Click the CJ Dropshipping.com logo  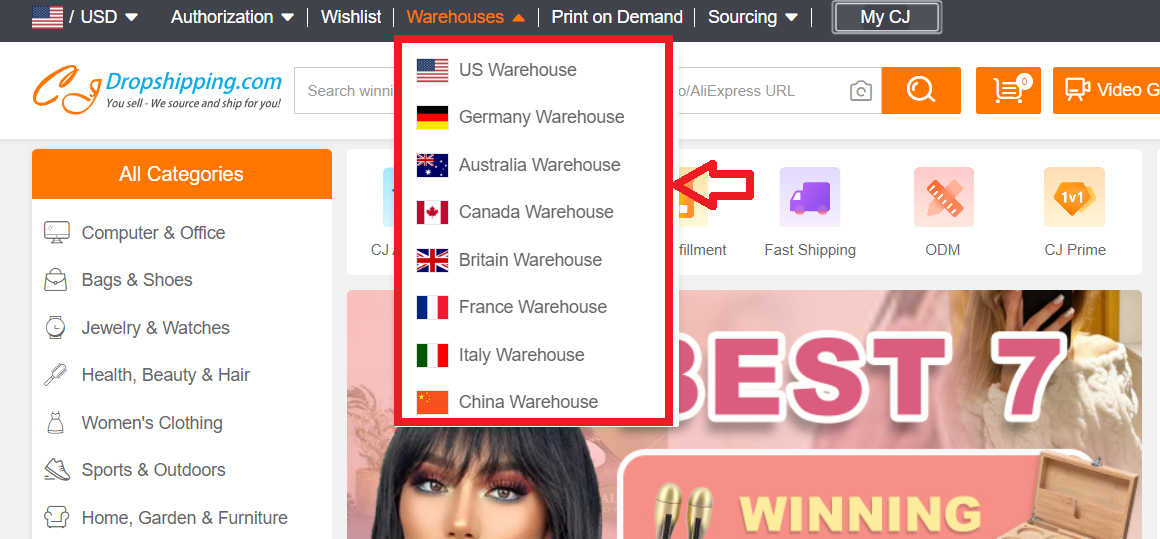[157, 90]
